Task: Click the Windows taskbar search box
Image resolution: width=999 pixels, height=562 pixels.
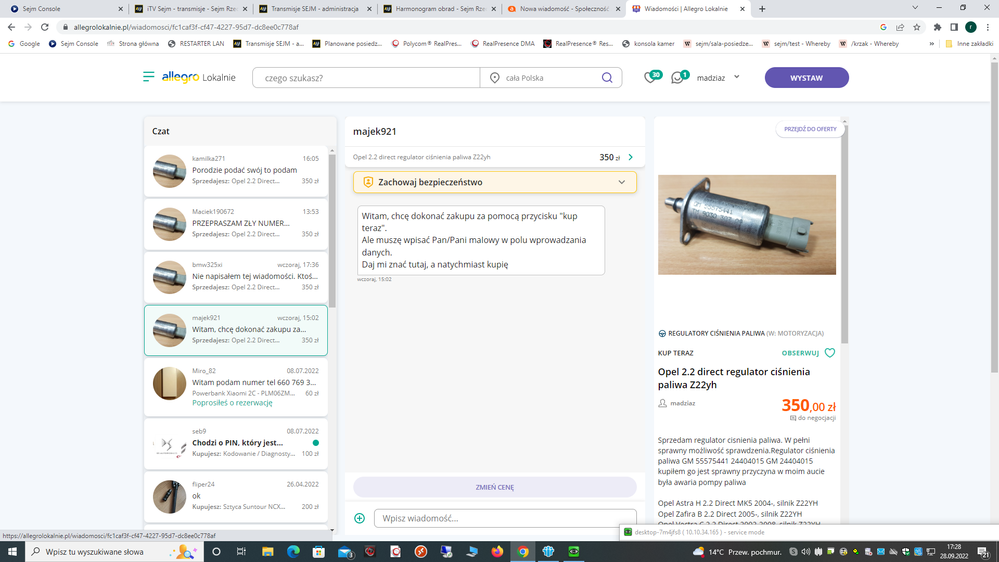Action: tap(113, 552)
